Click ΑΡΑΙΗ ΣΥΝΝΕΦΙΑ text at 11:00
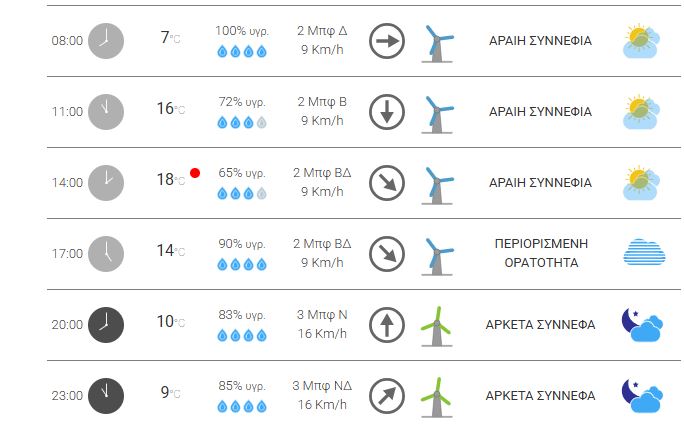 (540, 112)
